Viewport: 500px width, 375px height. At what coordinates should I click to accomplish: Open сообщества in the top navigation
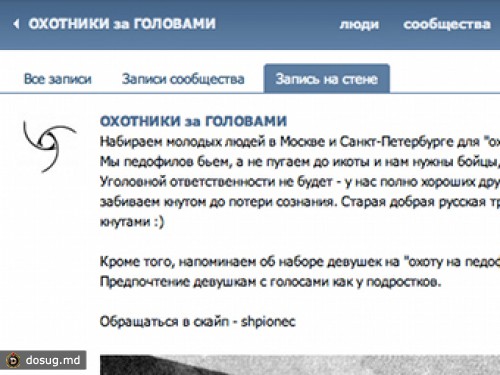447,24
